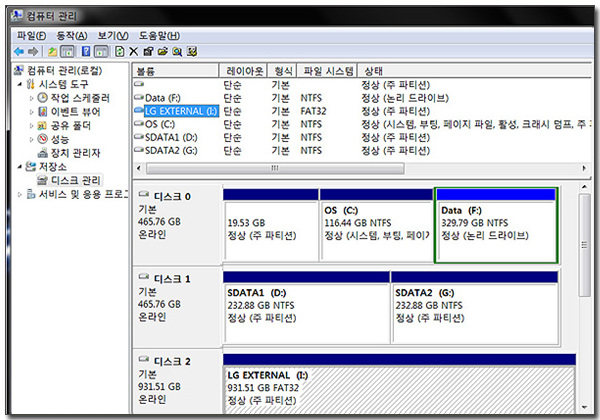This screenshot has height=420, width=600.
Task: Select the 디스크 0 disk header
Action: point(177,225)
